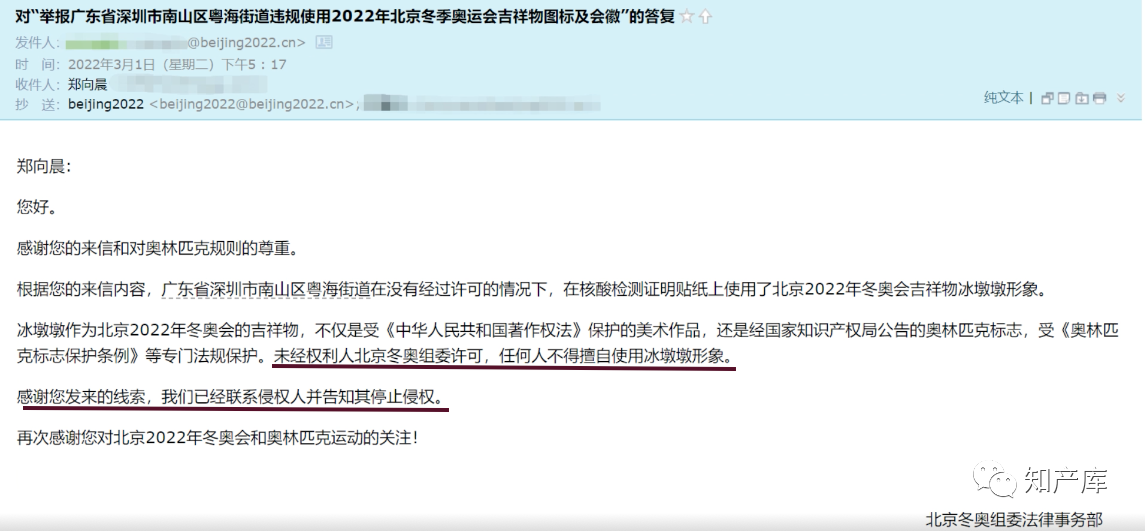Click the sentence 我们已经联系侵权人并告知其停止侵权
Viewport: 1145px width, 531px height.
(307, 397)
